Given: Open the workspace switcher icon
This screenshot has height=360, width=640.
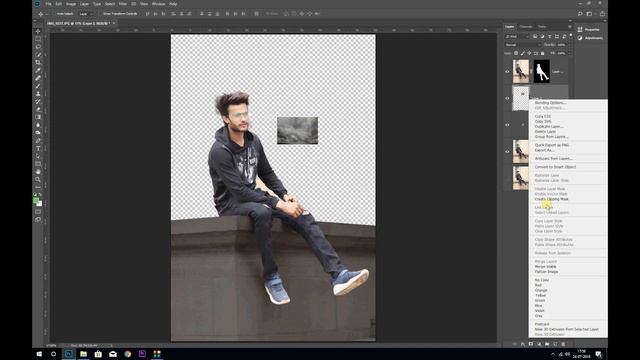Looking at the screenshot, I should [589, 14].
